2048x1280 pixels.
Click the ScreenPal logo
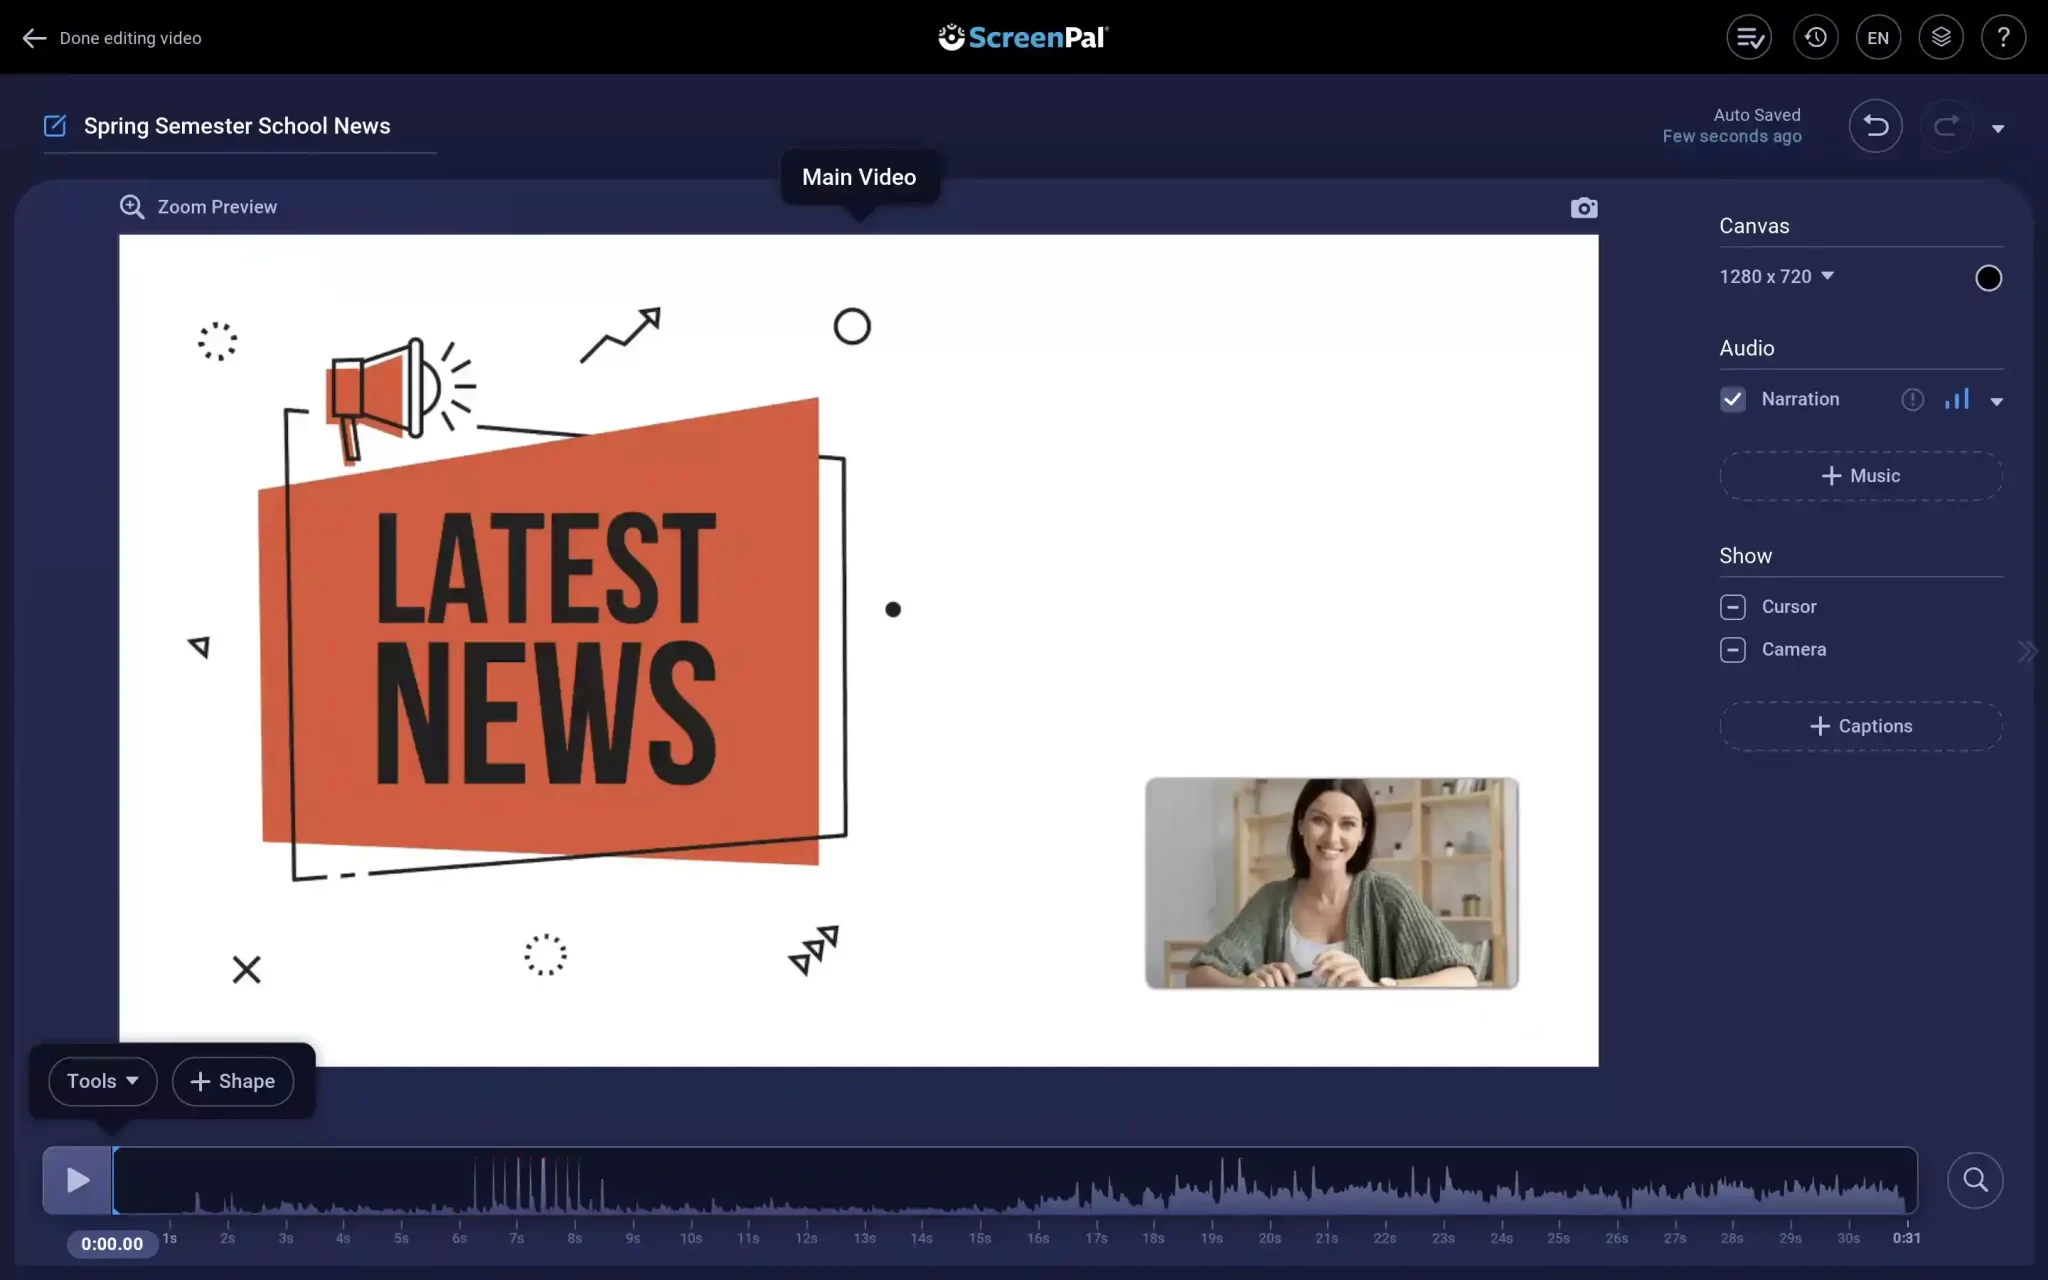tap(1023, 38)
